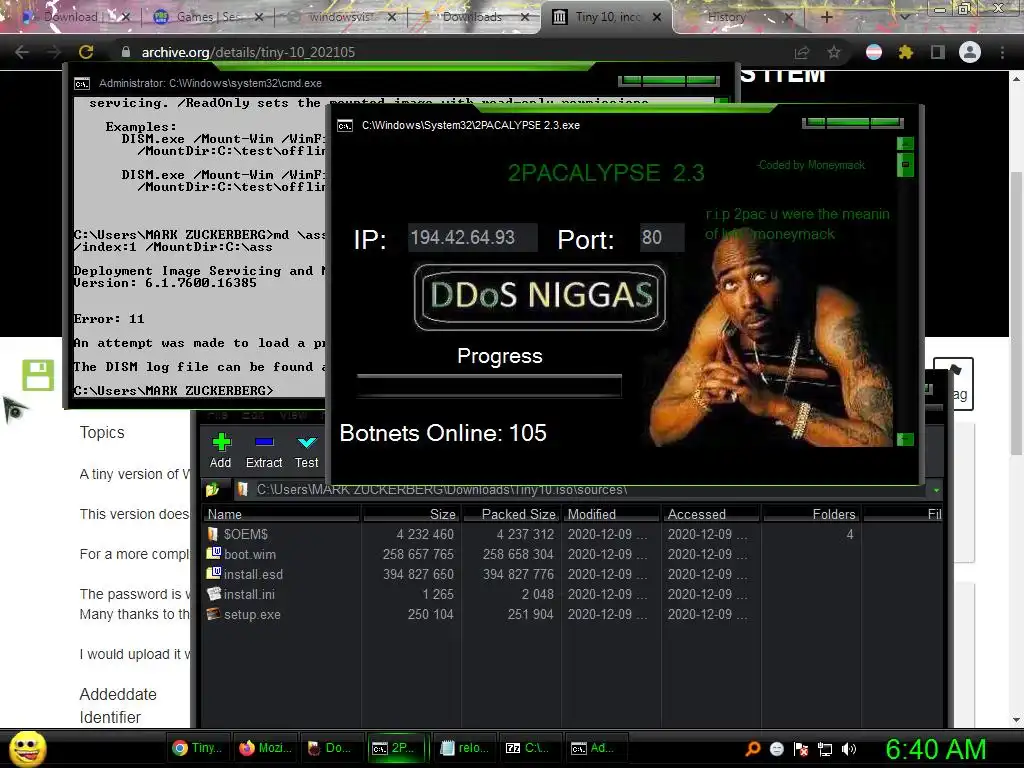This screenshot has width=1024, height=768.
Task: Click the cmd.exe title bar icon
Action: (82, 84)
